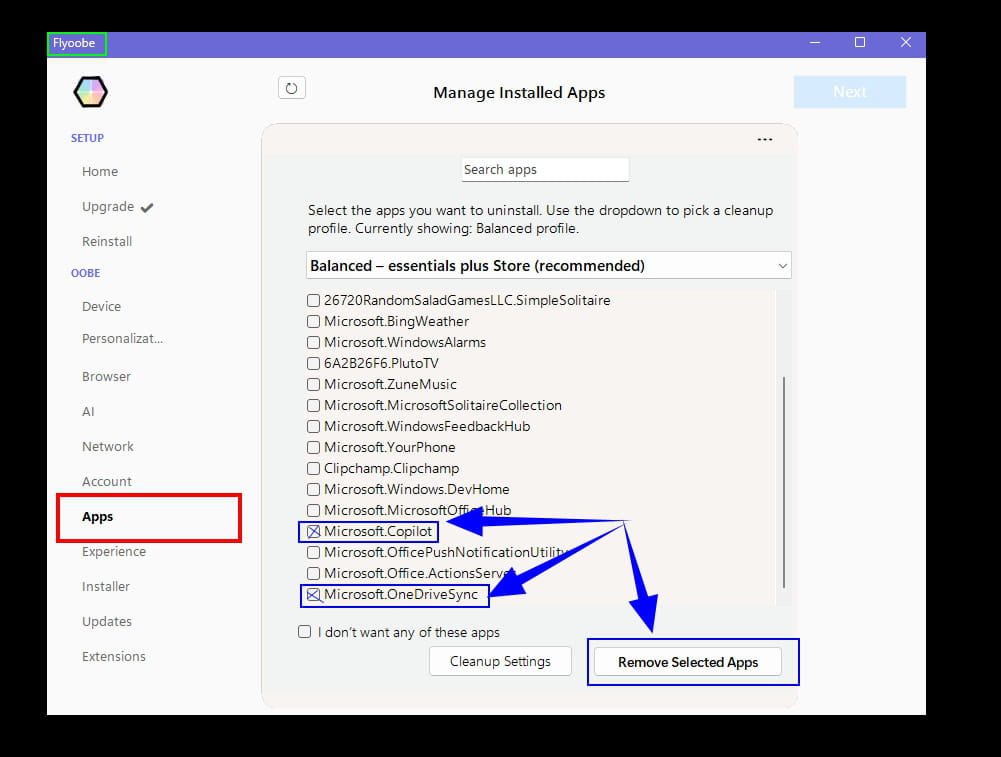Open the Device section
Viewport: 1001px width, 757px height.
(x=101, y=306)
